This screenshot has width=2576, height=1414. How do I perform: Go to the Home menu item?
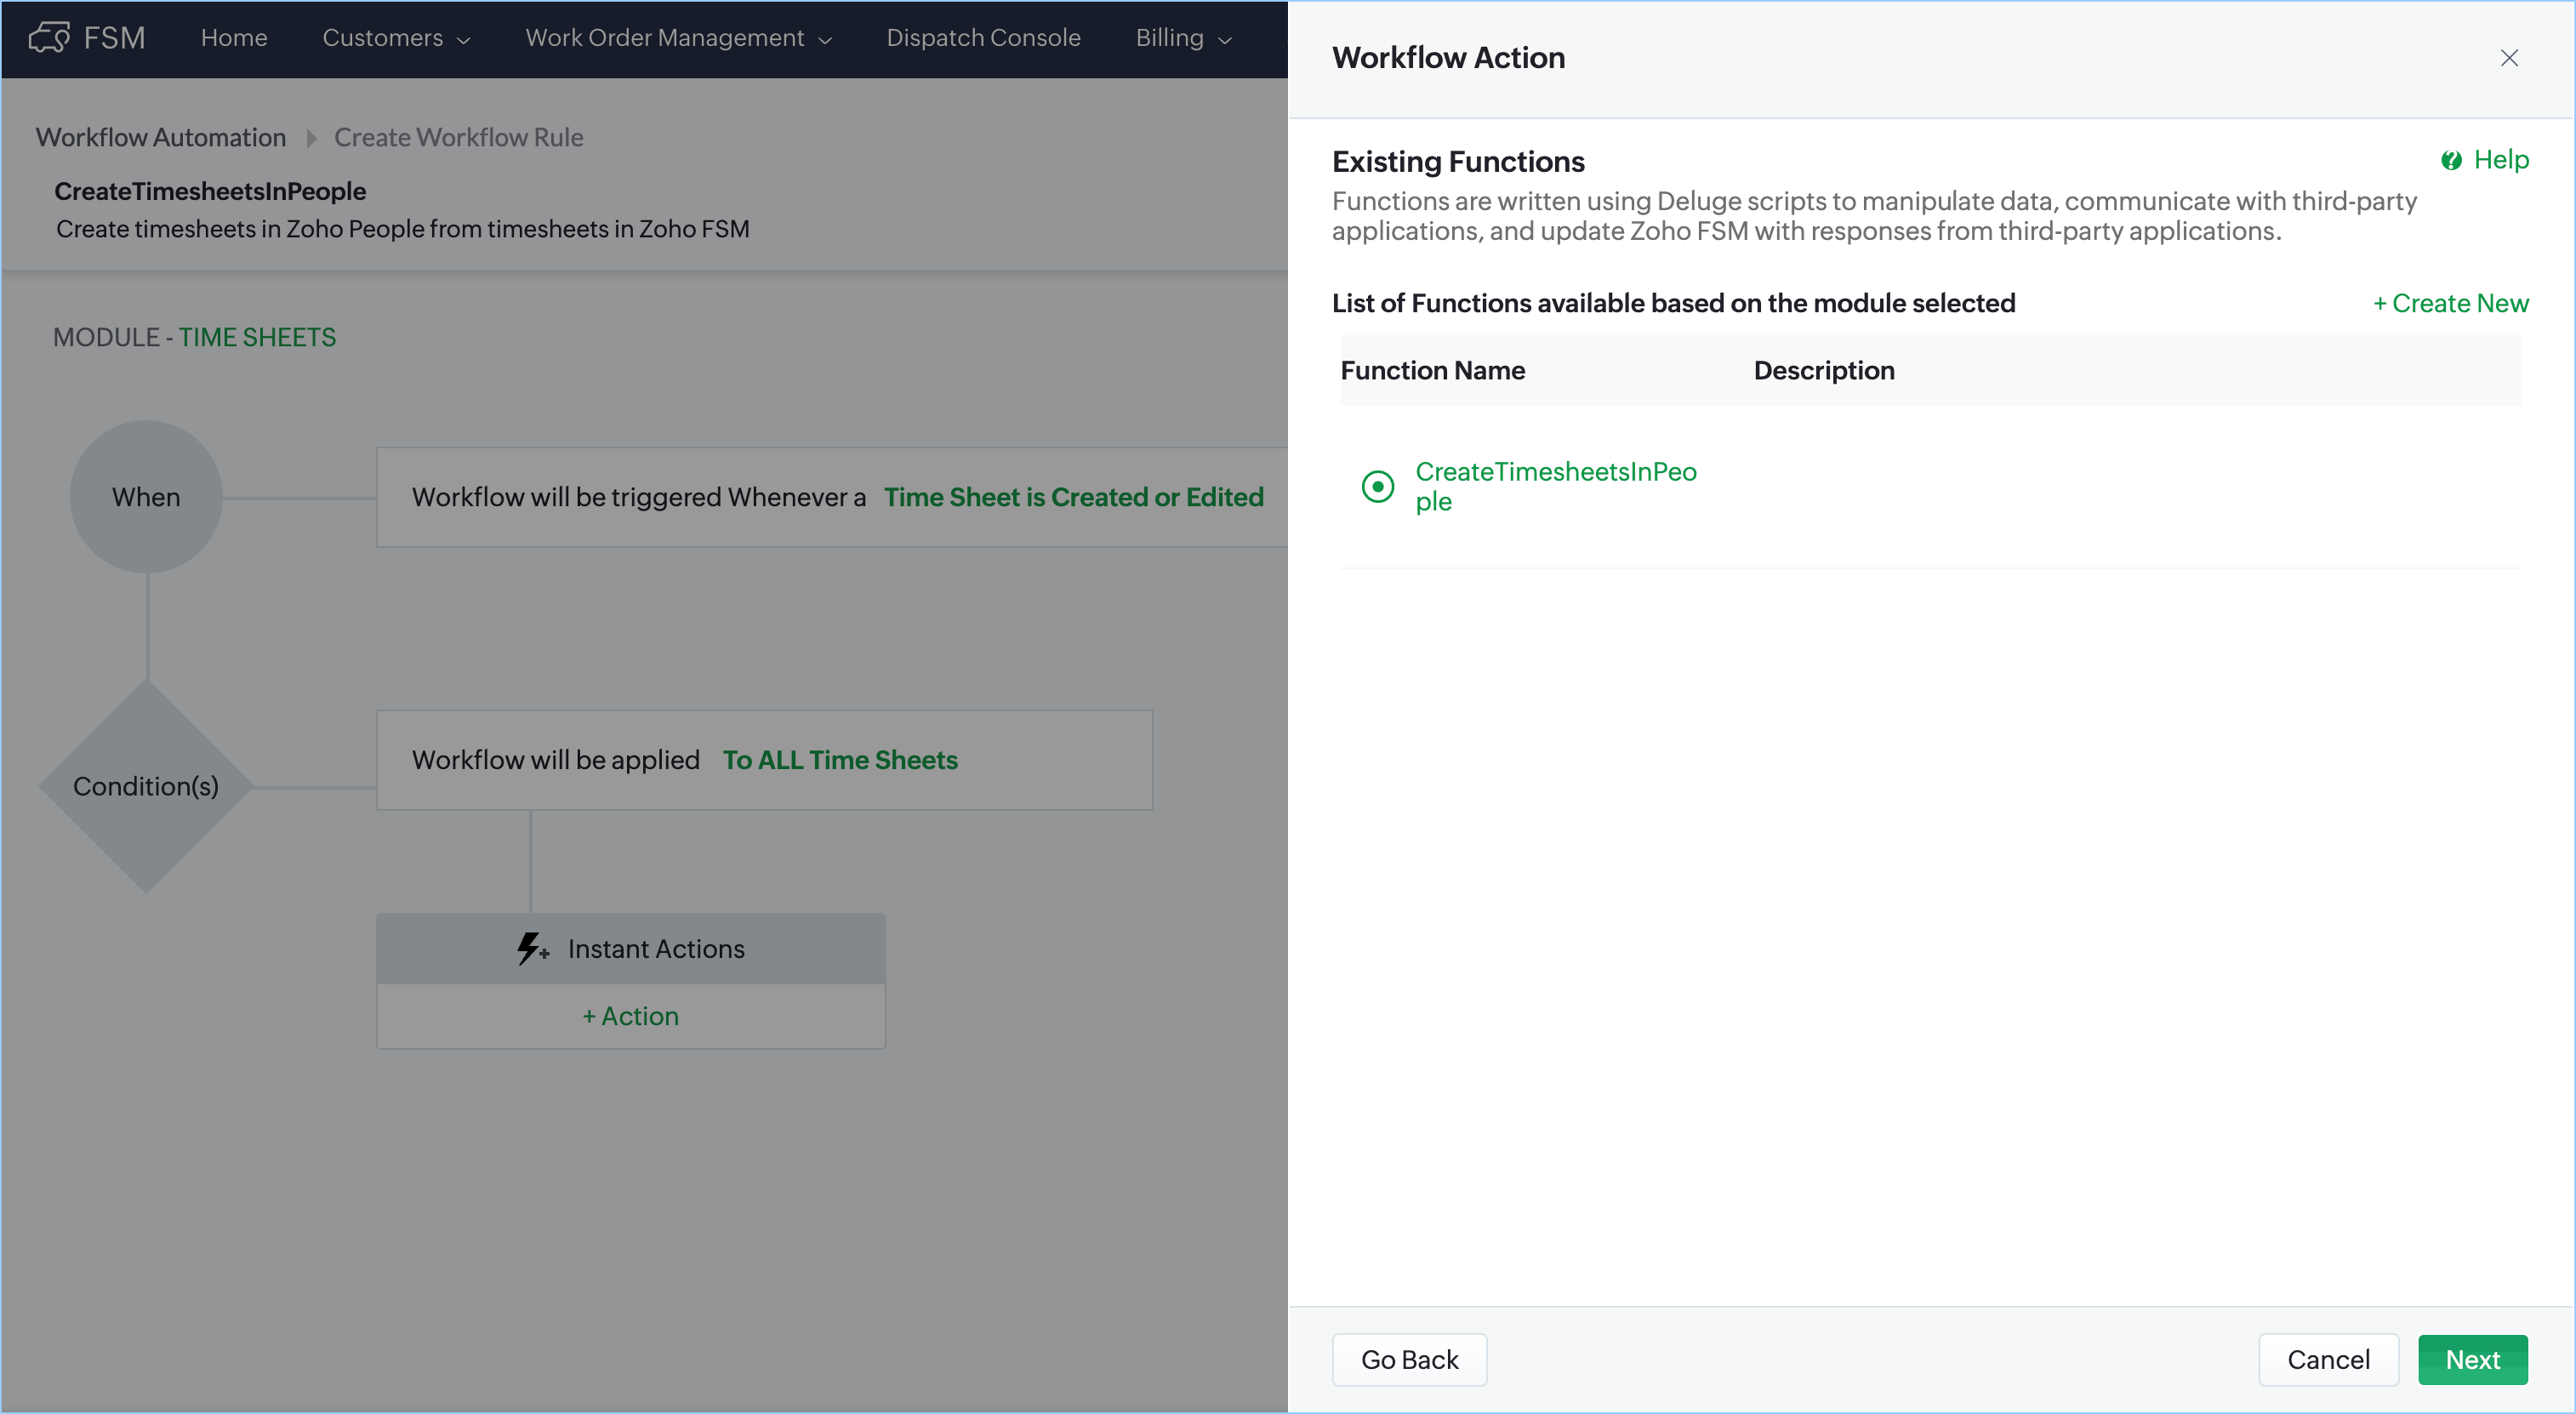point(233,38)
